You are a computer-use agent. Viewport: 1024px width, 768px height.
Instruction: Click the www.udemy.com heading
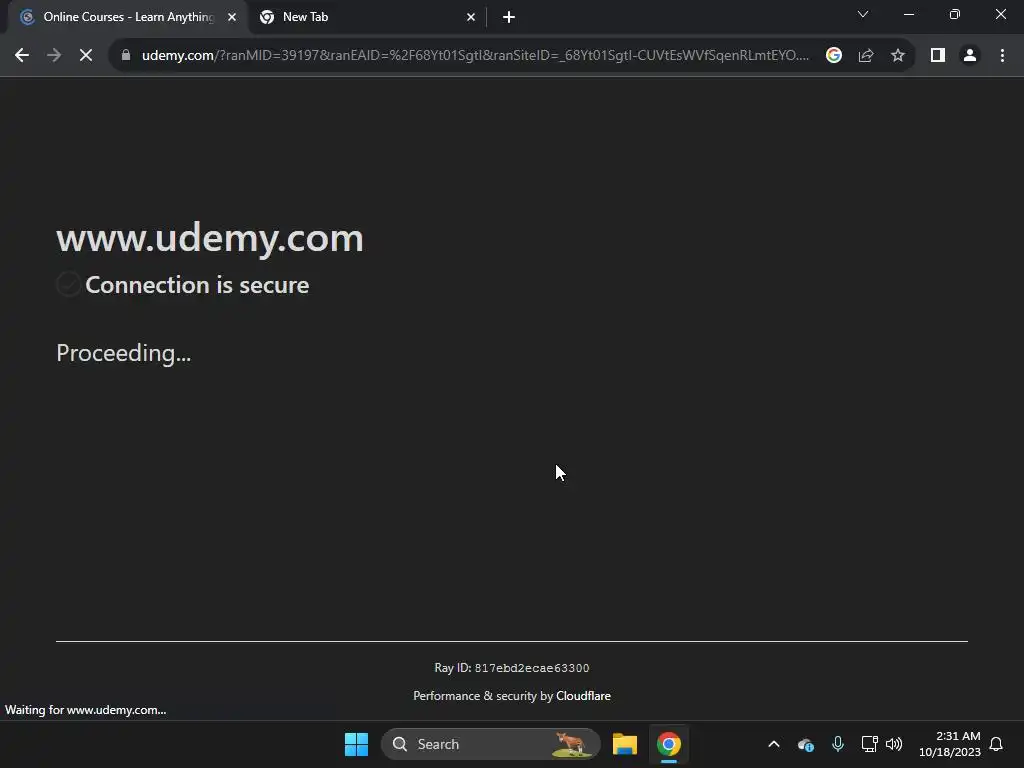(210, 238)
